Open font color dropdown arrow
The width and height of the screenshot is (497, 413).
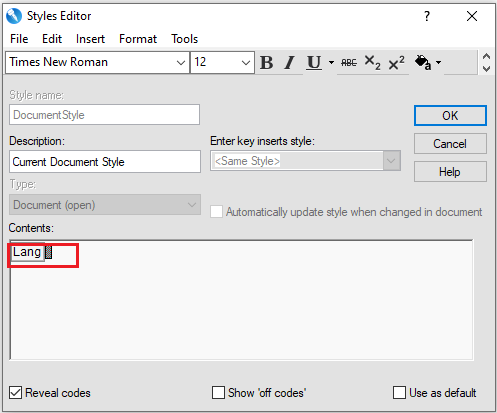tap(439, 62)
